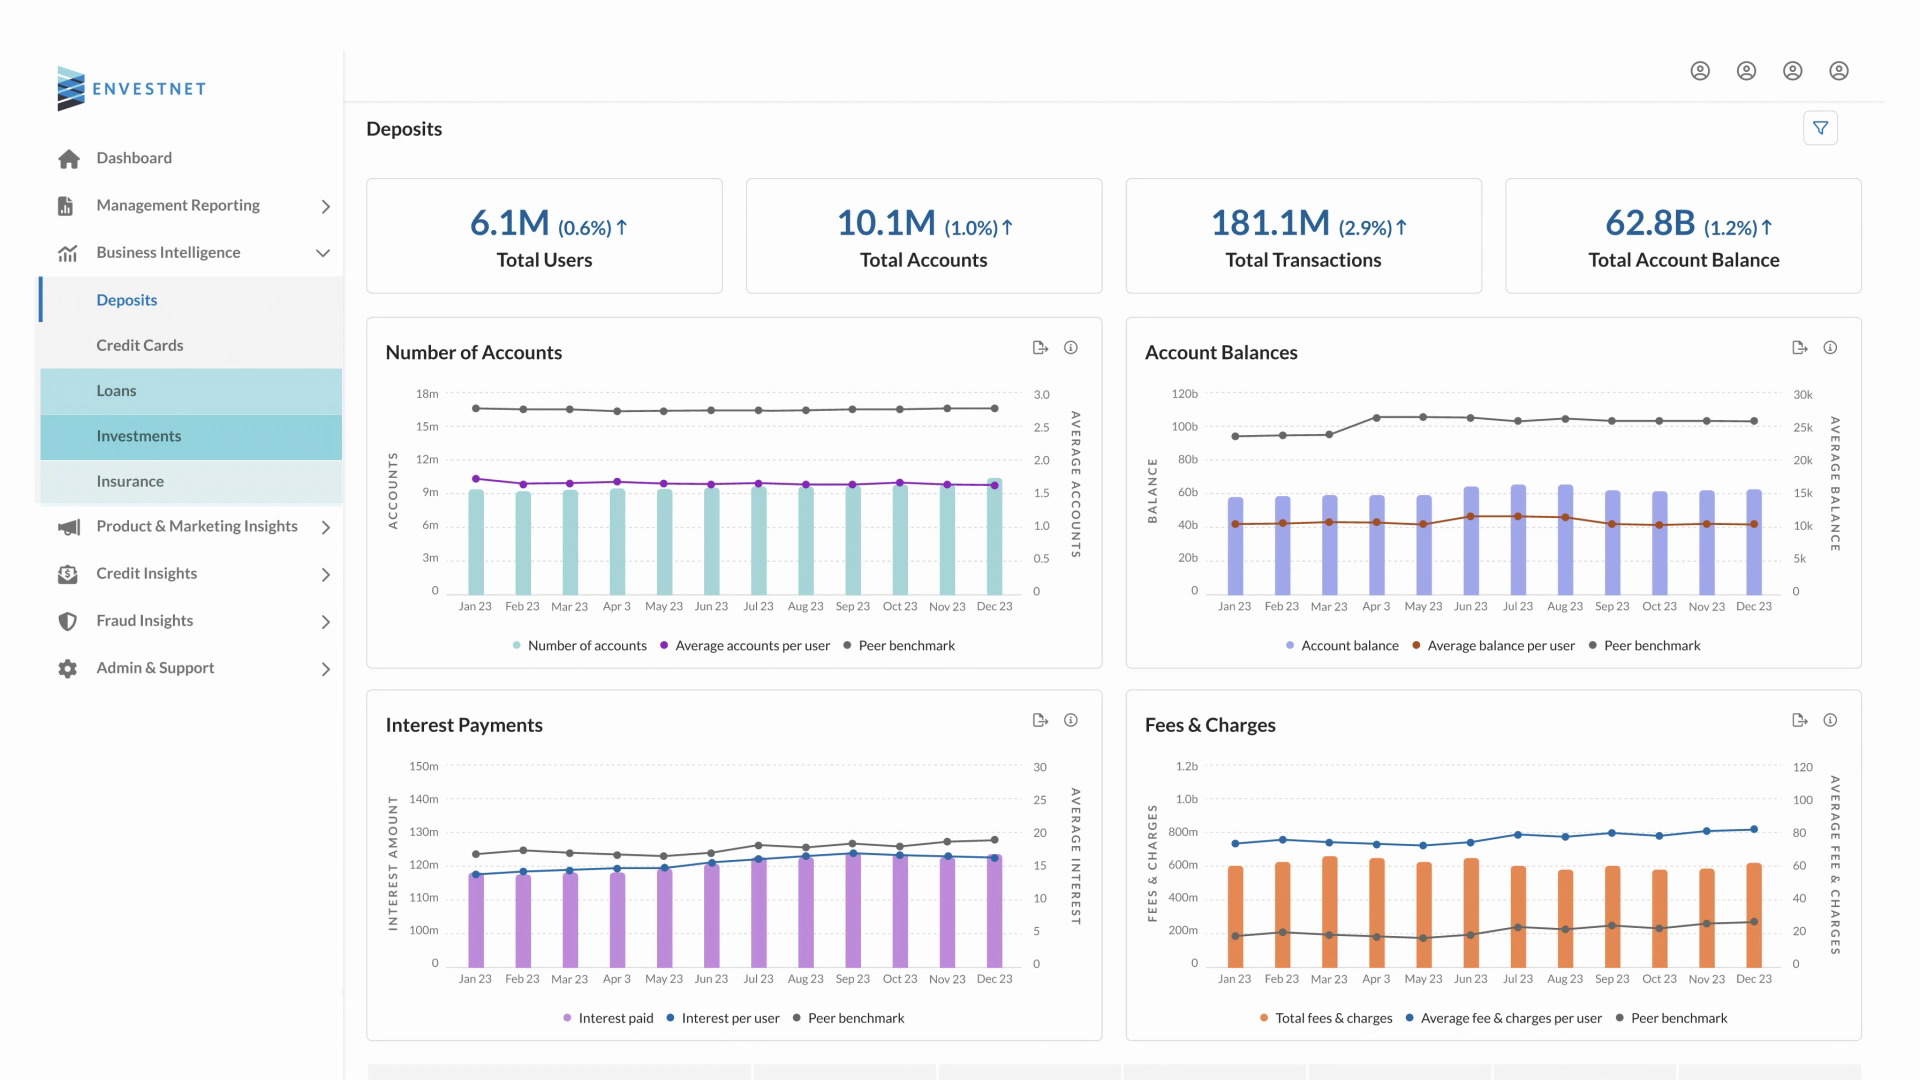
Task: Export the Interest Payments chart
Action: [x=1040, y=720]
